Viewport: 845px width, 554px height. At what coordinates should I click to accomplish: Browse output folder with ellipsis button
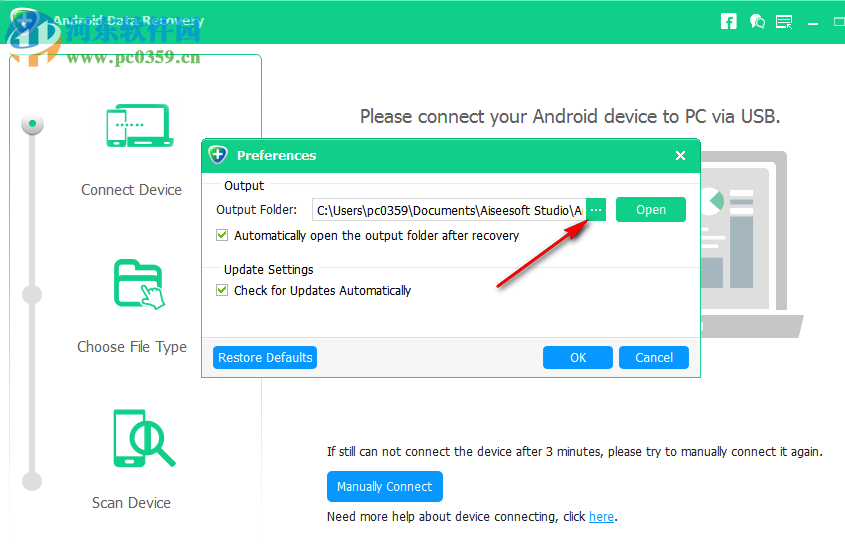tap(596, 210)
